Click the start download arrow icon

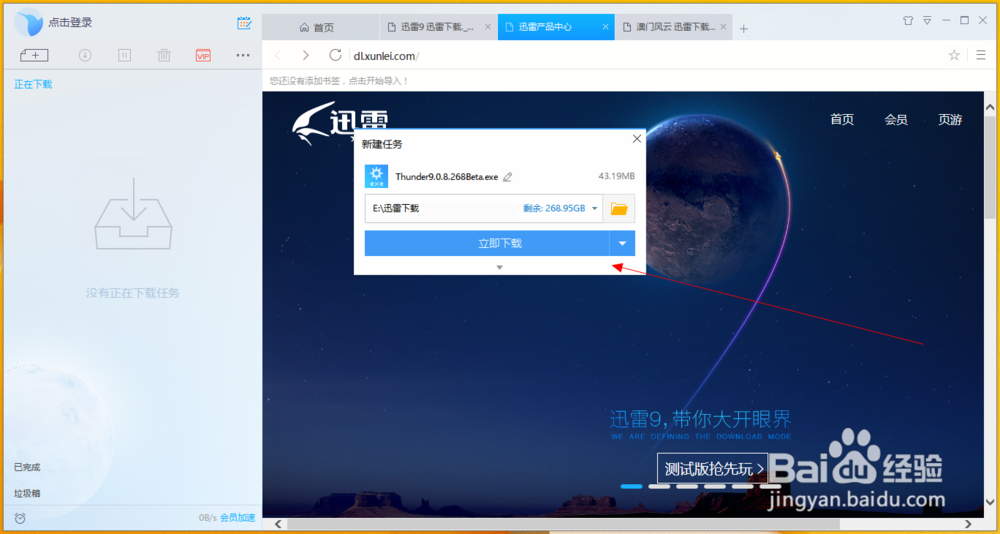pos(85,56)
